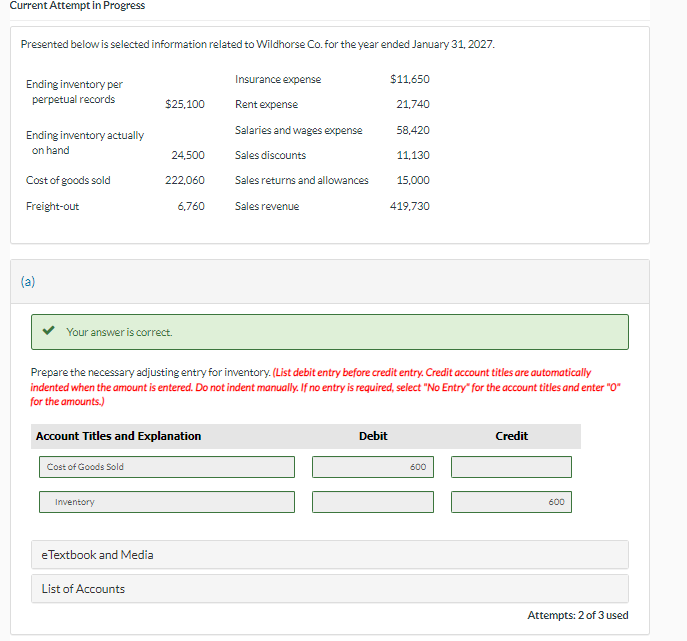Screen dimensions: 687x641
Task: Click the 'Prepare the necessary adjusting entry' instruction
Action: (x=150, y=372)
